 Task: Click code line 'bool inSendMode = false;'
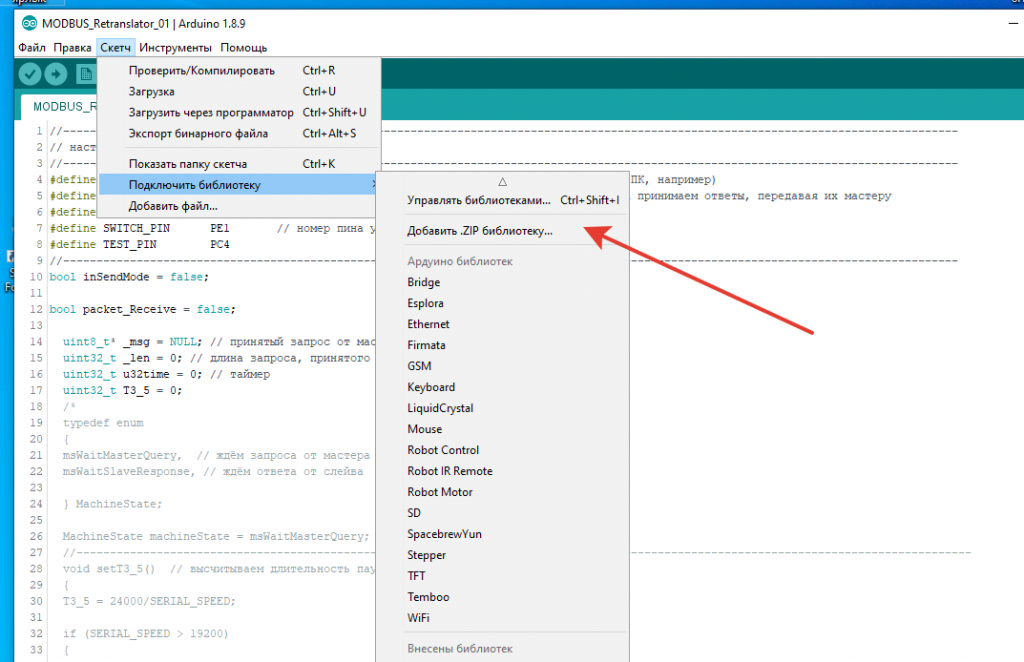click(x=129, y=277)
